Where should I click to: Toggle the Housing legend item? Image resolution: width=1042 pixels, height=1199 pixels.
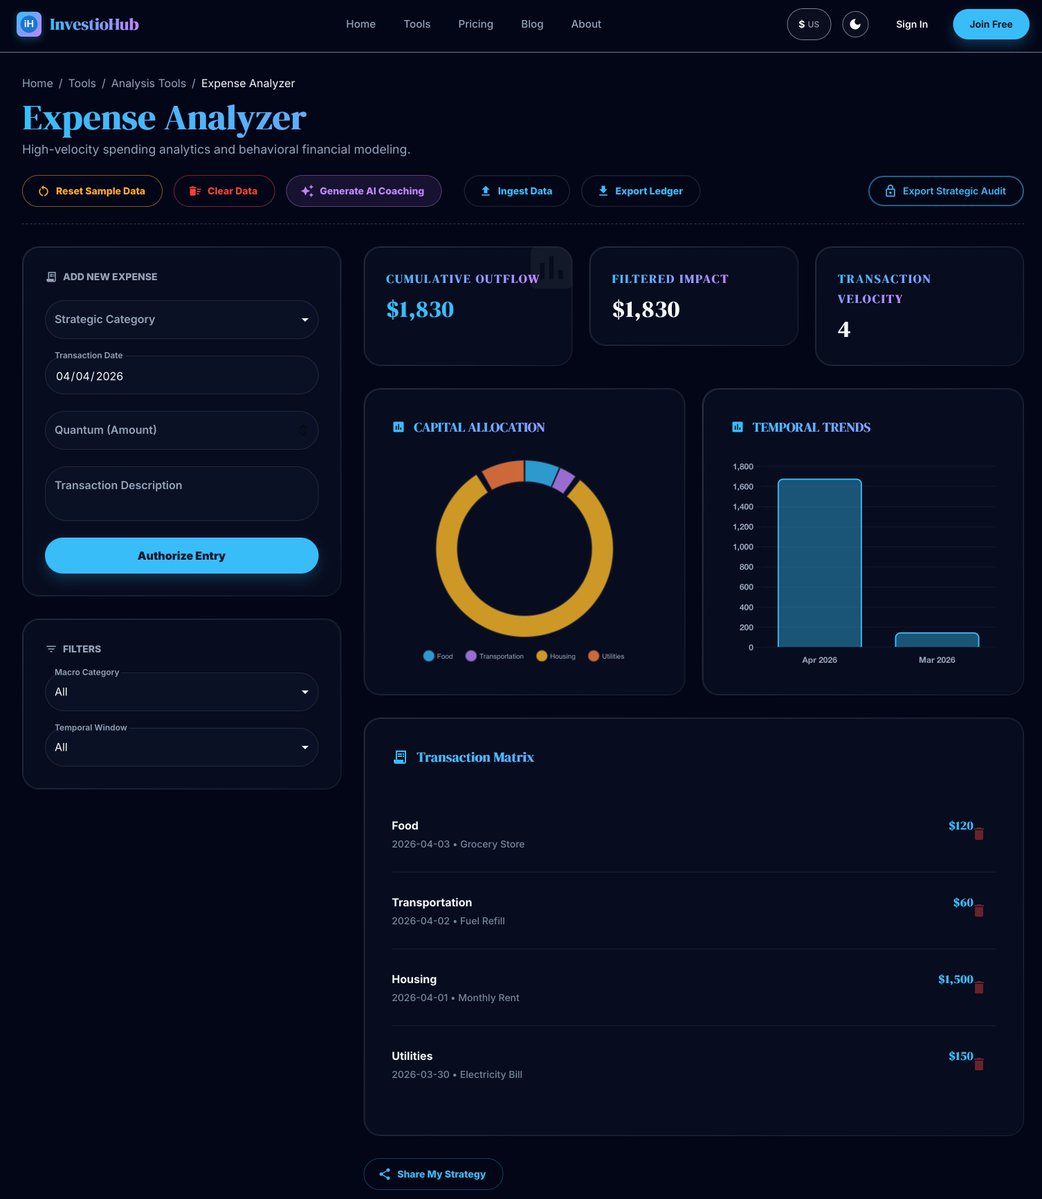pyautogui.click(x=556, y=656)
